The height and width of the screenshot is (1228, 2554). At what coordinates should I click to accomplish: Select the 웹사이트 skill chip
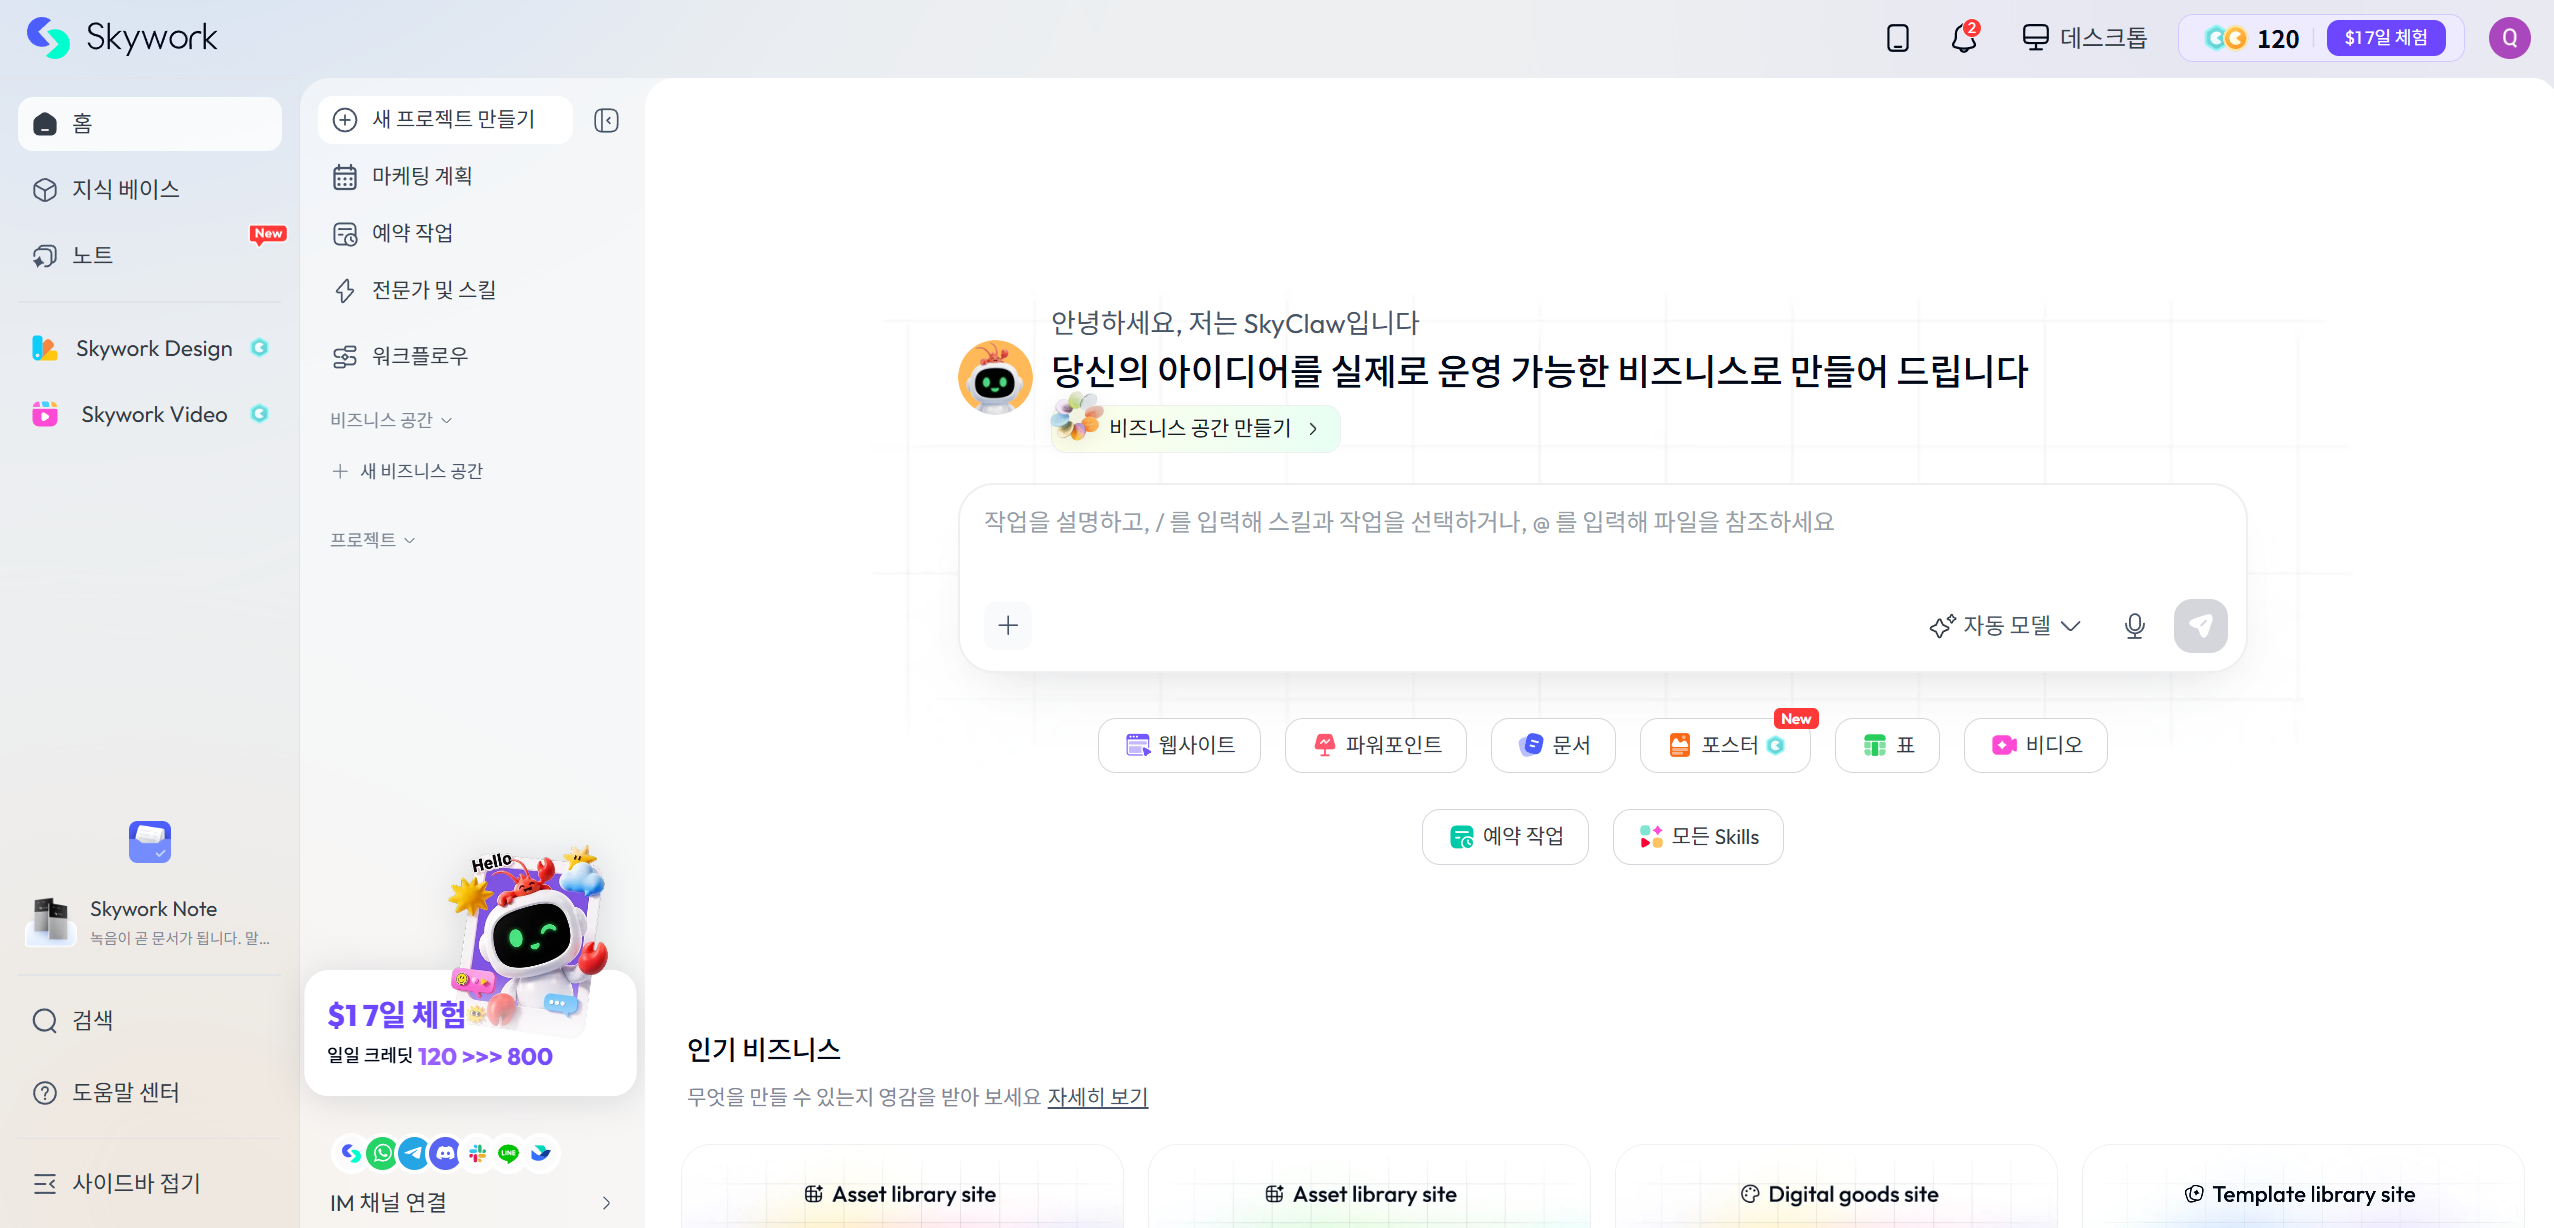click(1179, 745)
